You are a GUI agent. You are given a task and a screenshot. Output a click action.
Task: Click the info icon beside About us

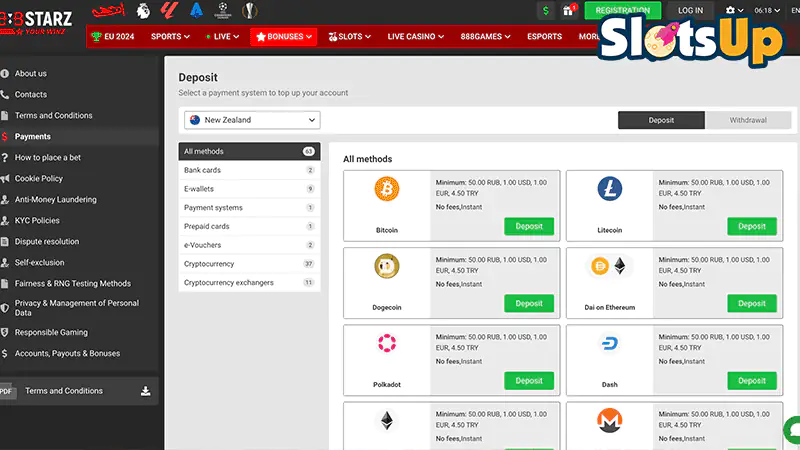point(5,73)
